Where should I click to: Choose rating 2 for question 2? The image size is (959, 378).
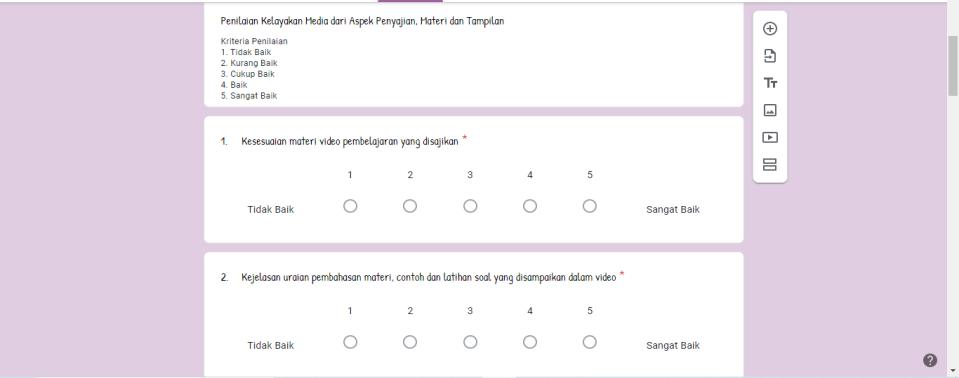coord(410,342)
